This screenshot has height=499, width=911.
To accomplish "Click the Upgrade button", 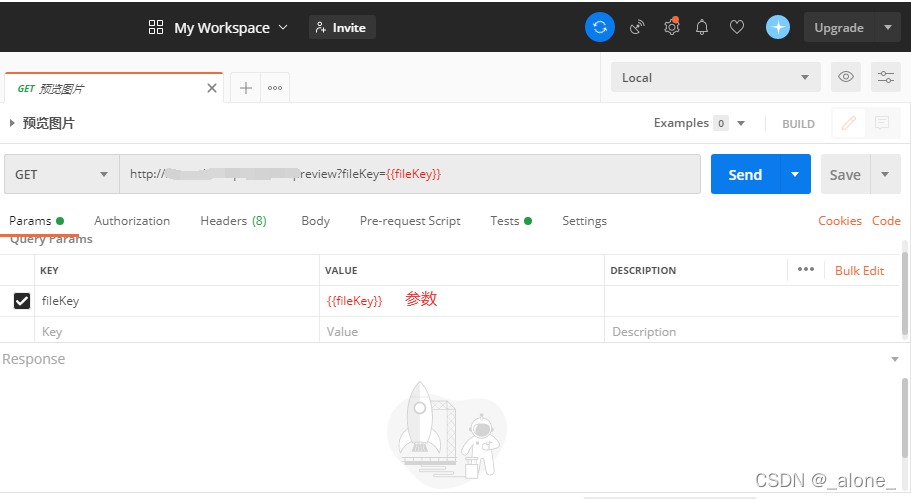I will coord(839,27).
